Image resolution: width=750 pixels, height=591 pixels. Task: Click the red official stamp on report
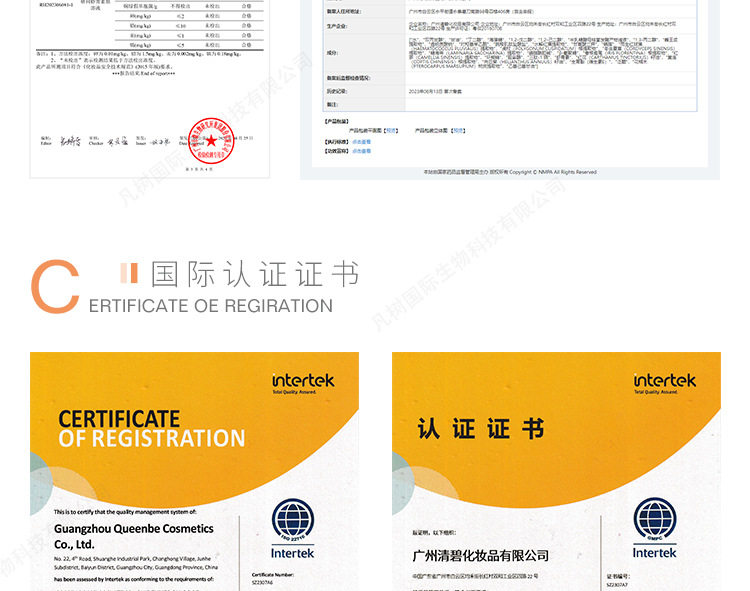tap(211, 141)
